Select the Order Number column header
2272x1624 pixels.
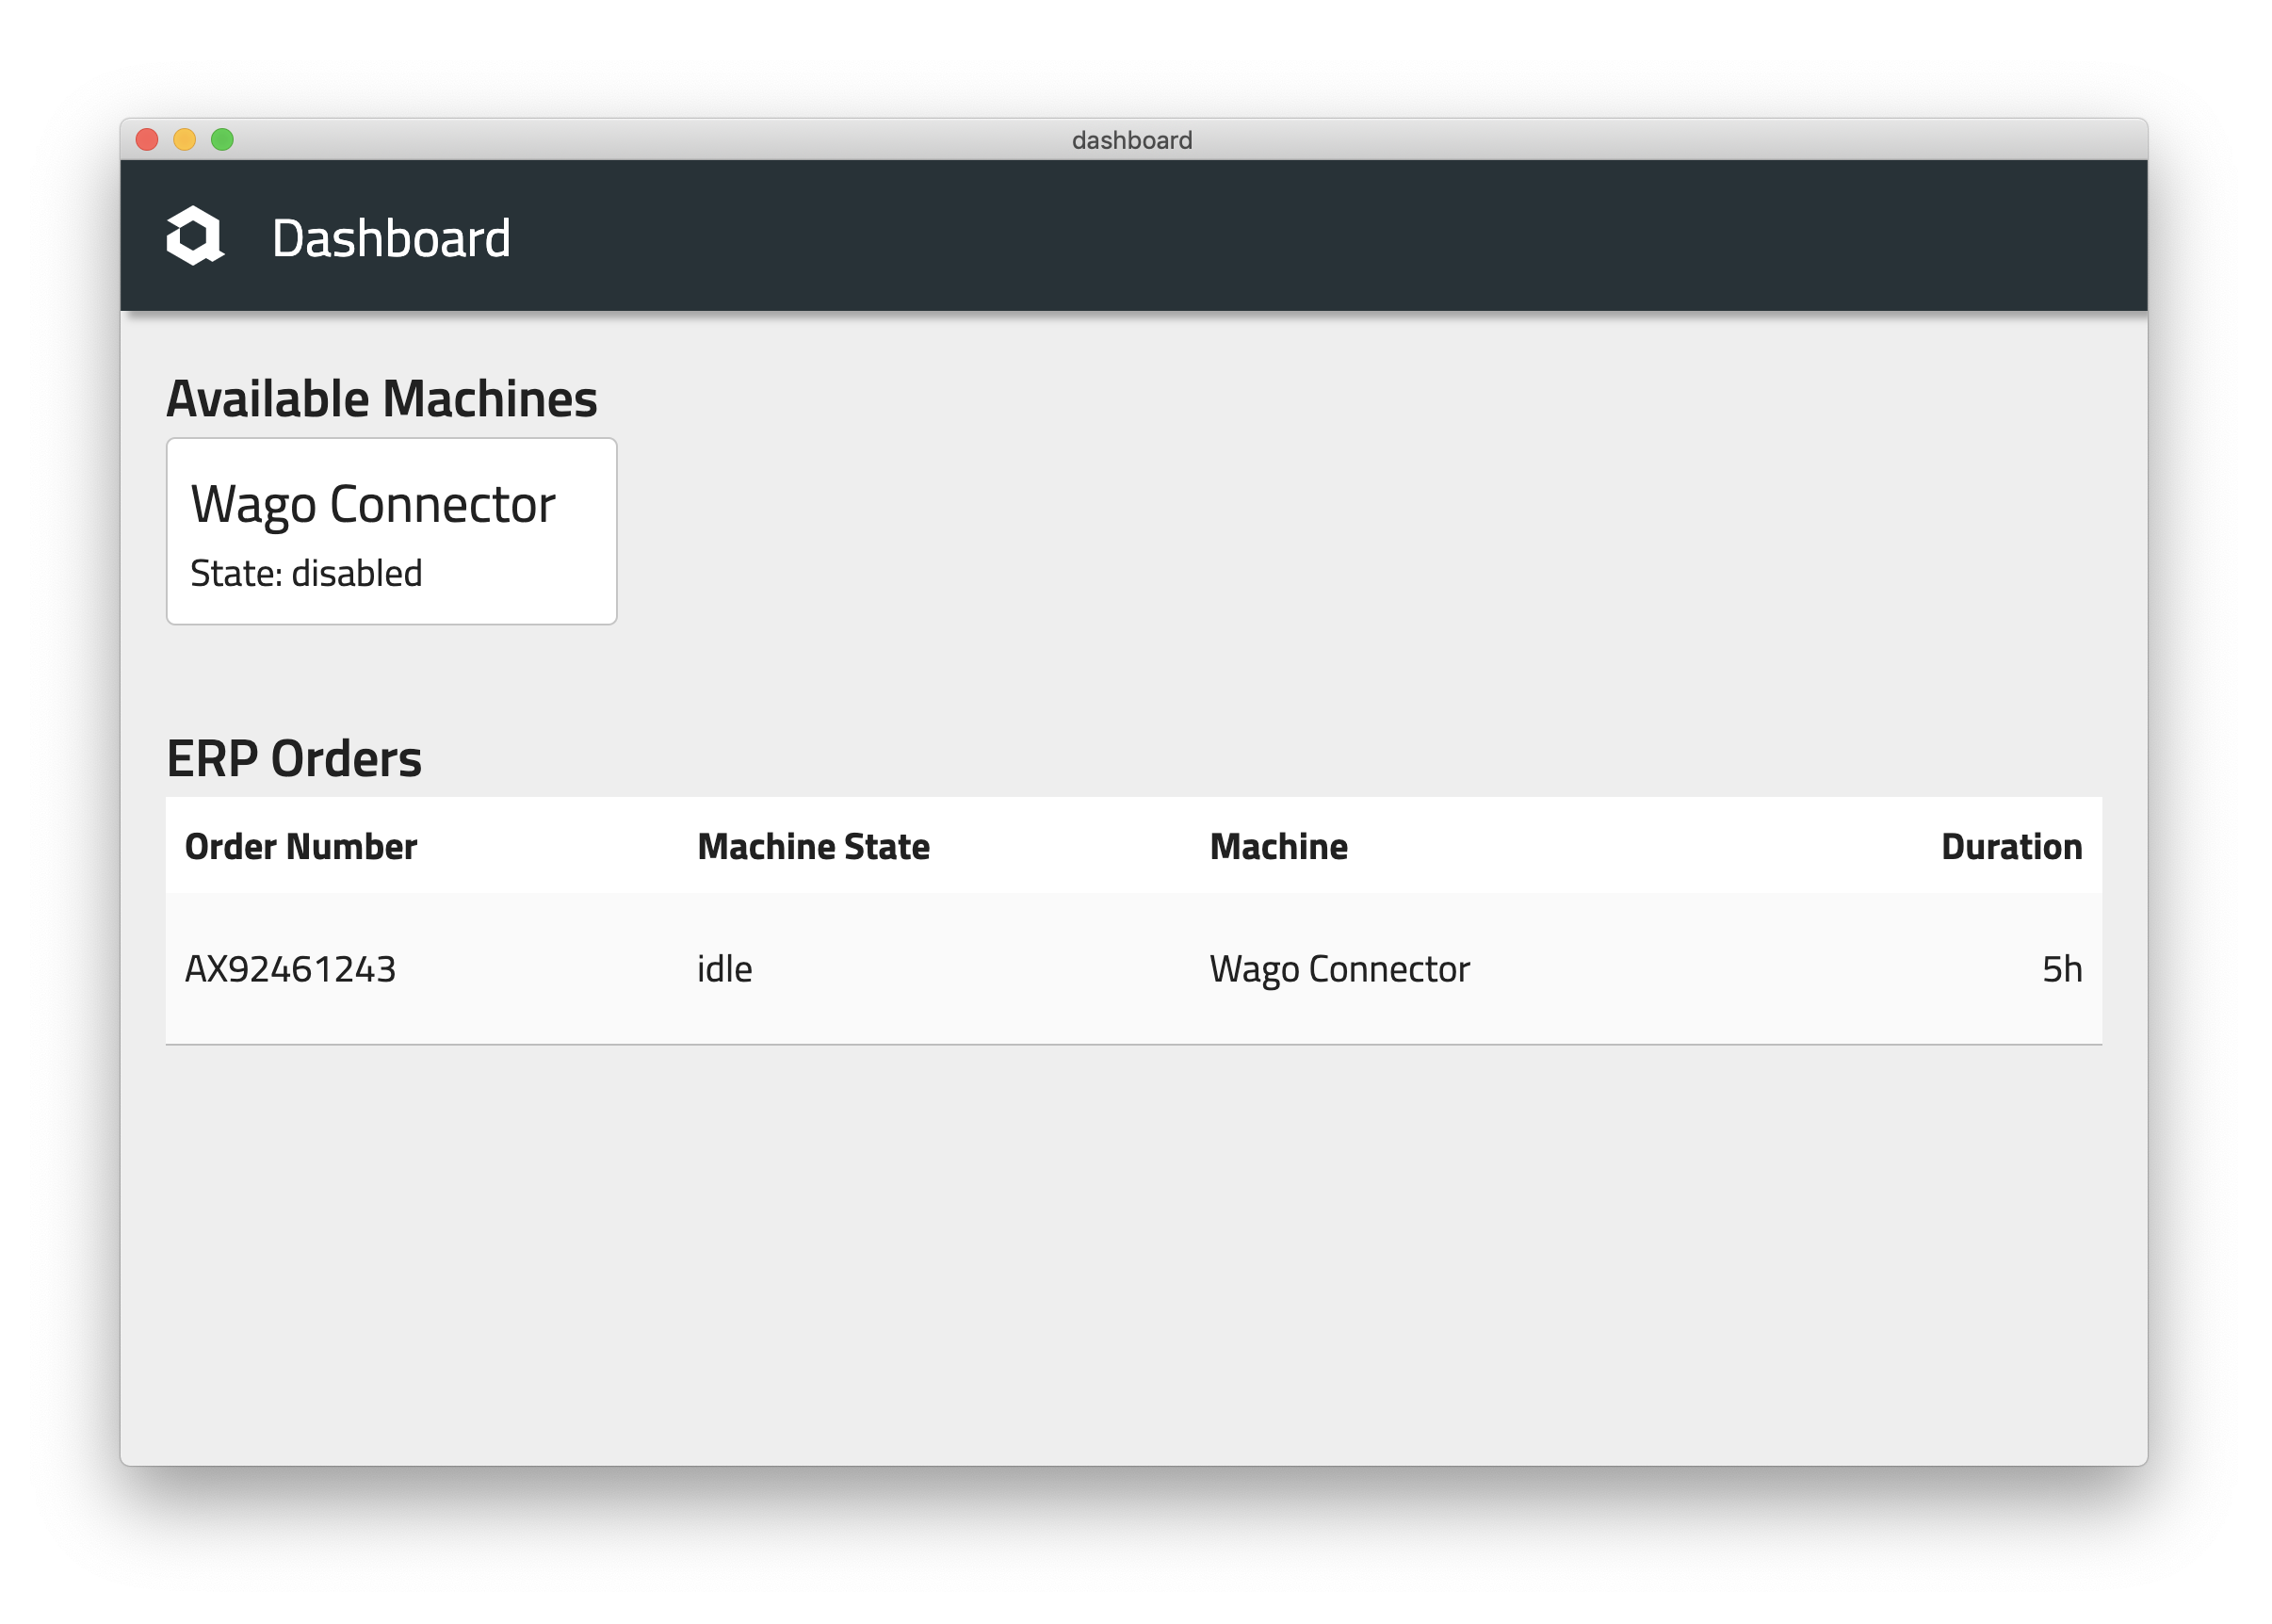pos(301,847)
